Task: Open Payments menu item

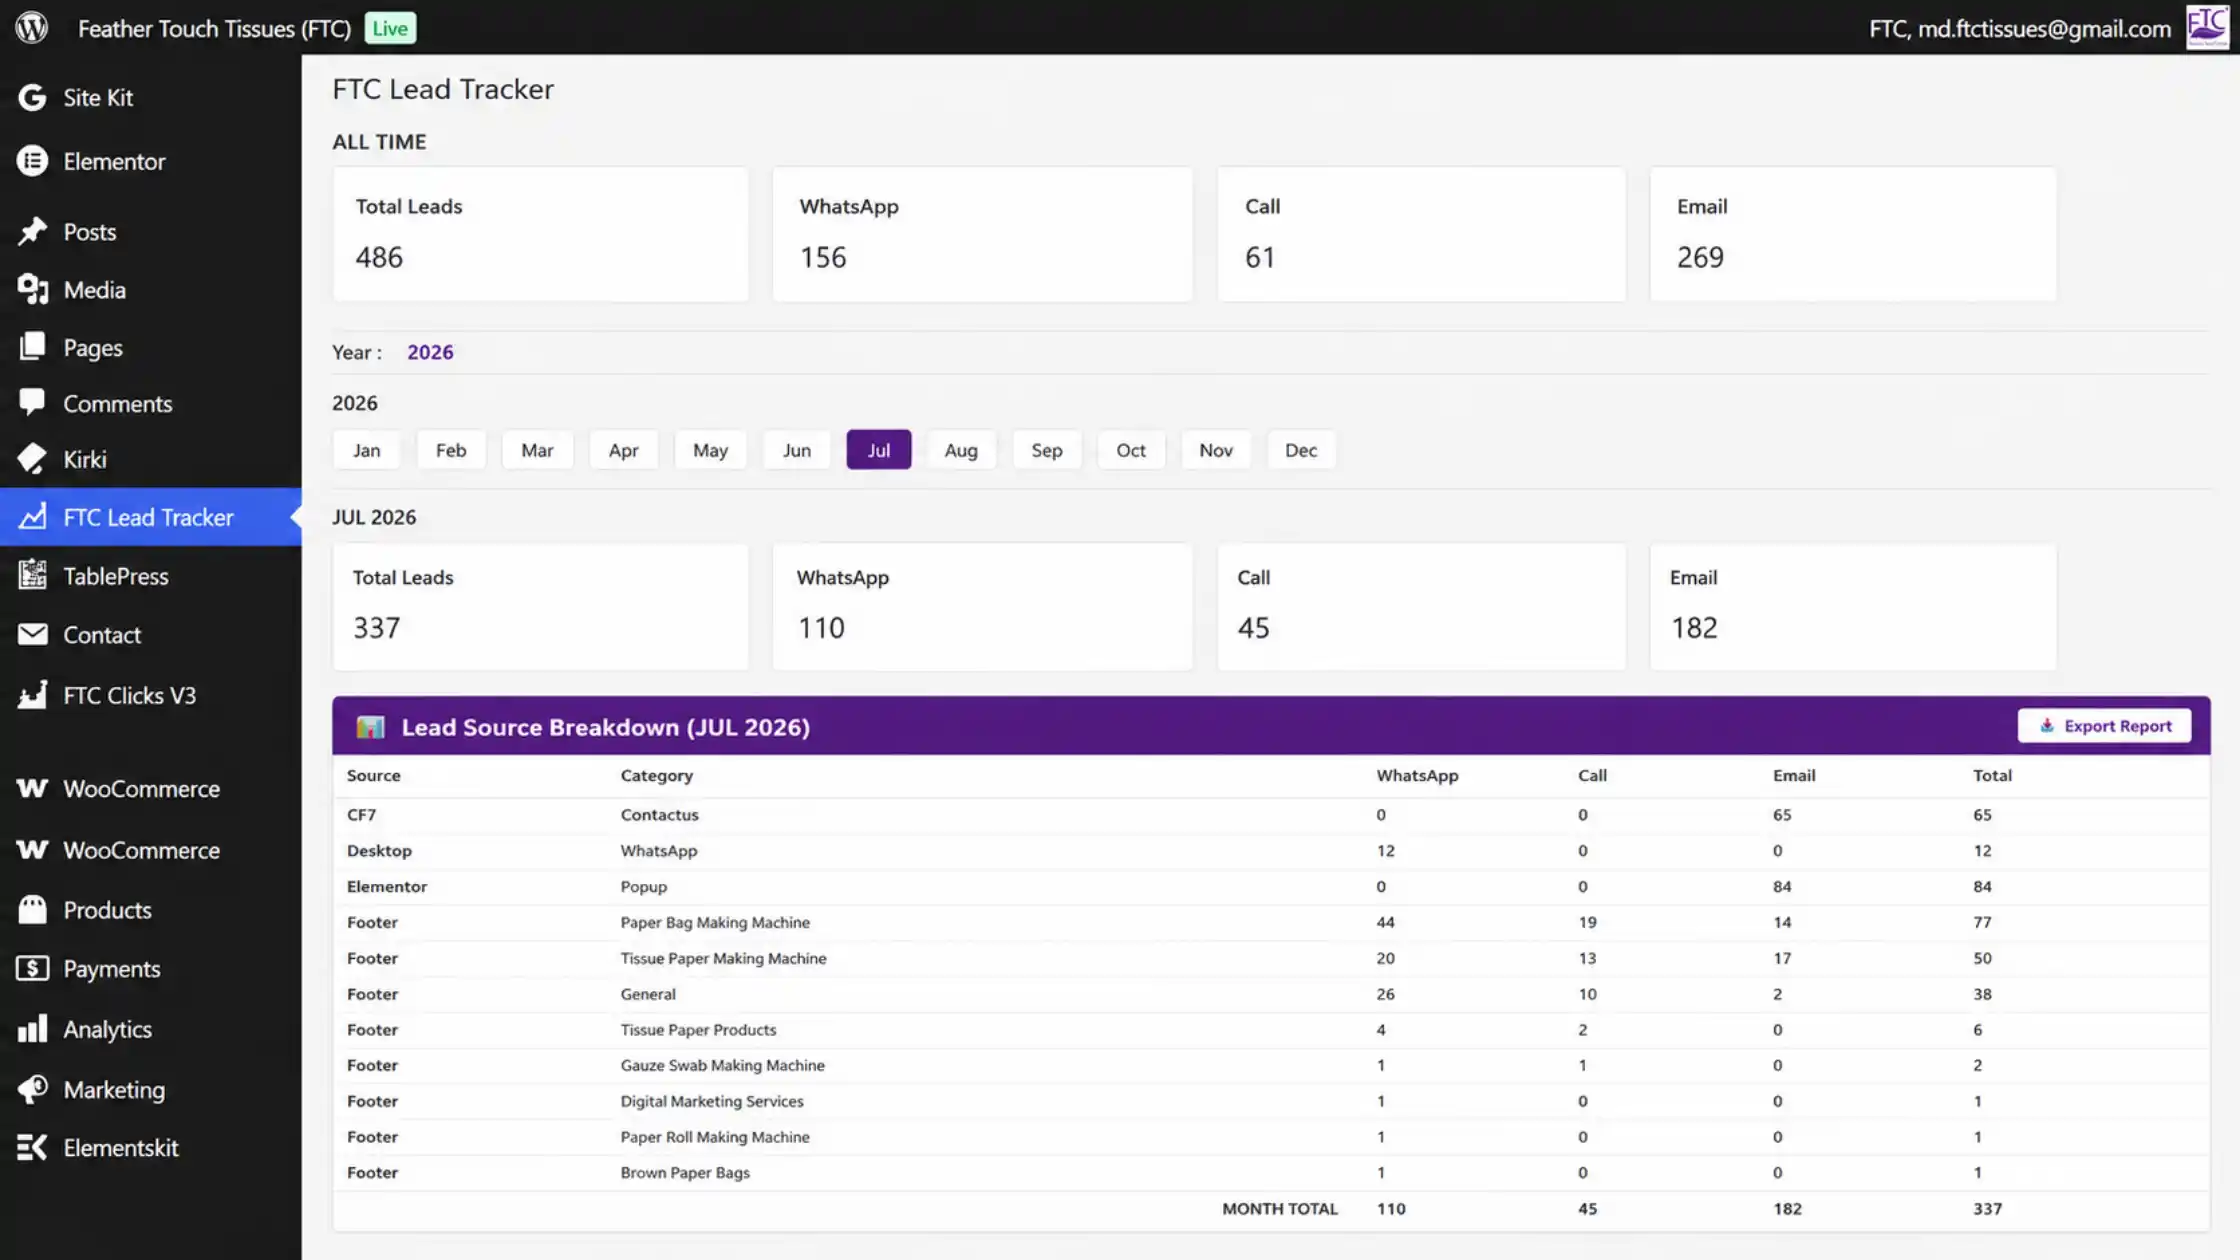Action: coord(150,968)
